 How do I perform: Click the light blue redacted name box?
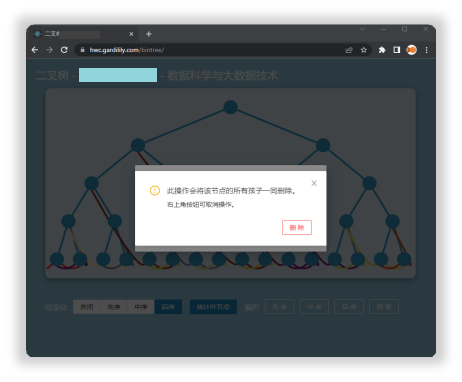coord(118,75)
